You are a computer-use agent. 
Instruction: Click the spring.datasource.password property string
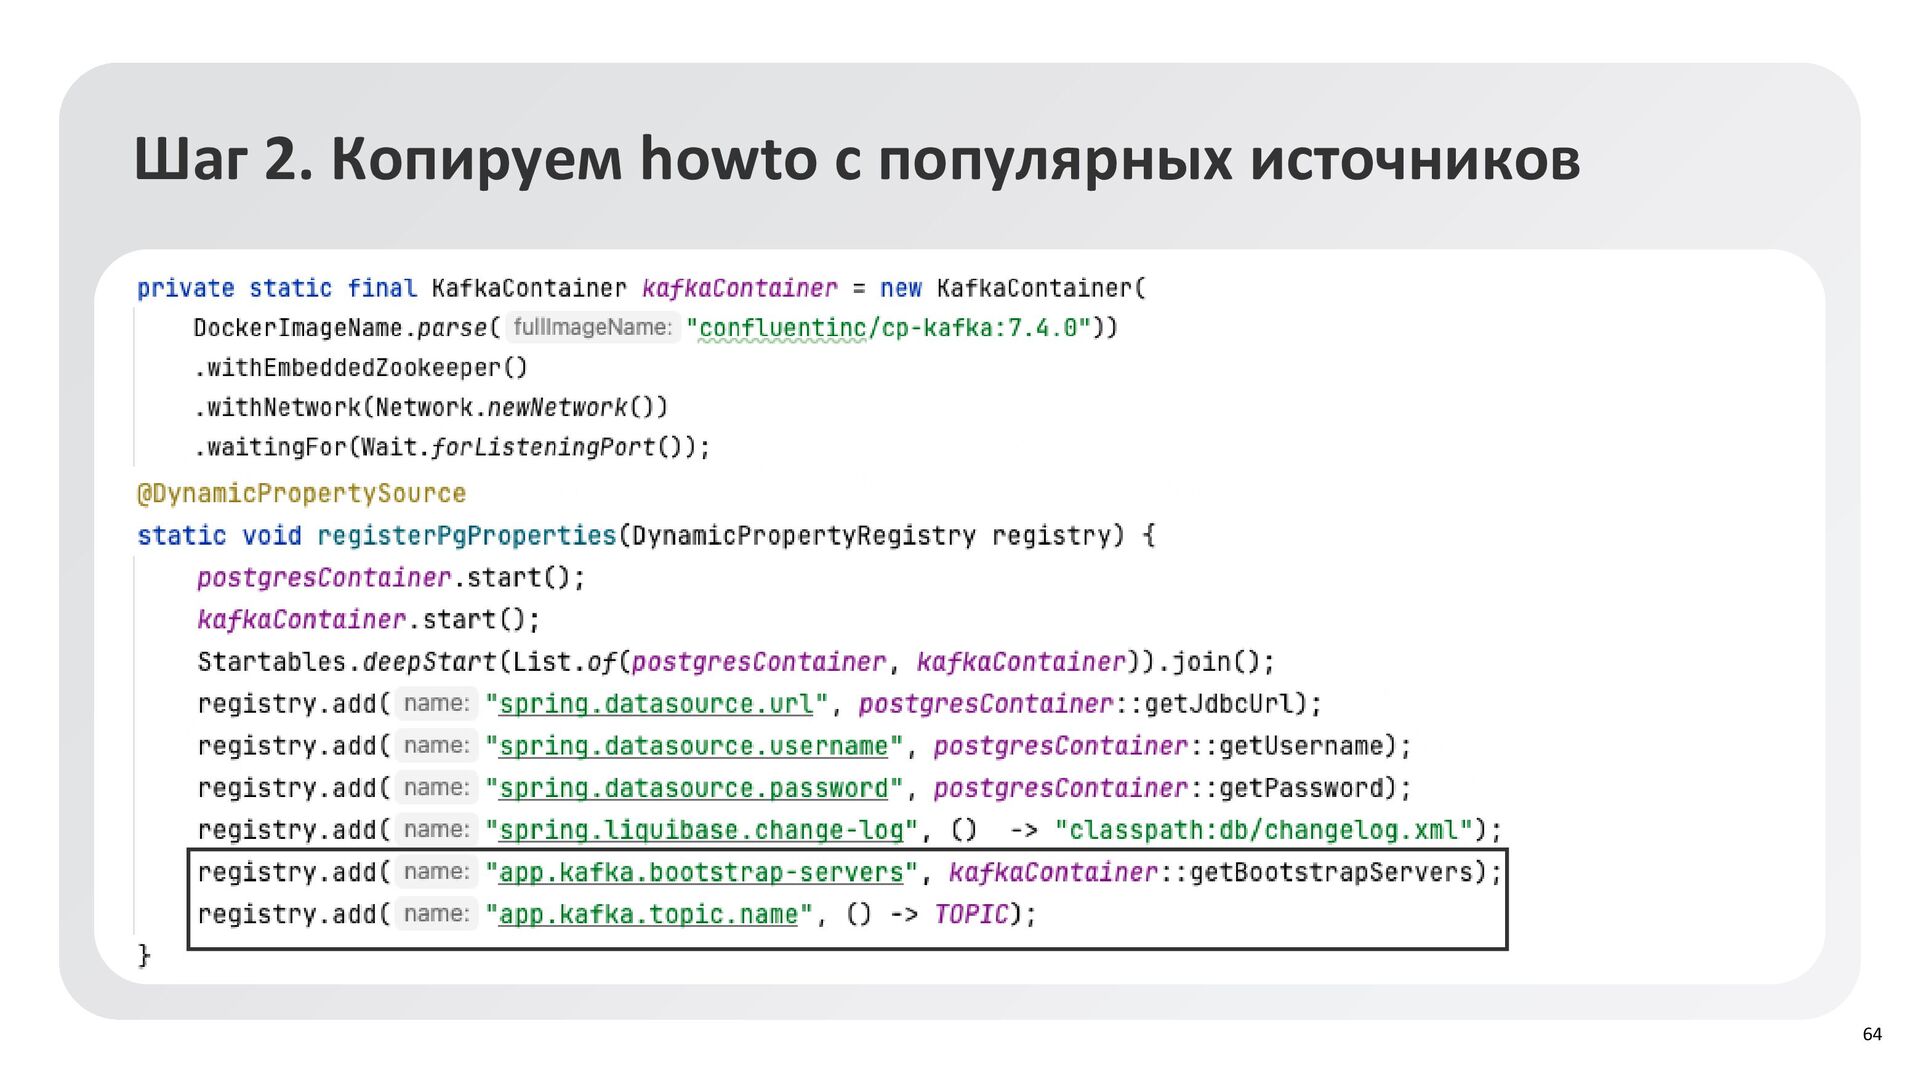(693, 788)
